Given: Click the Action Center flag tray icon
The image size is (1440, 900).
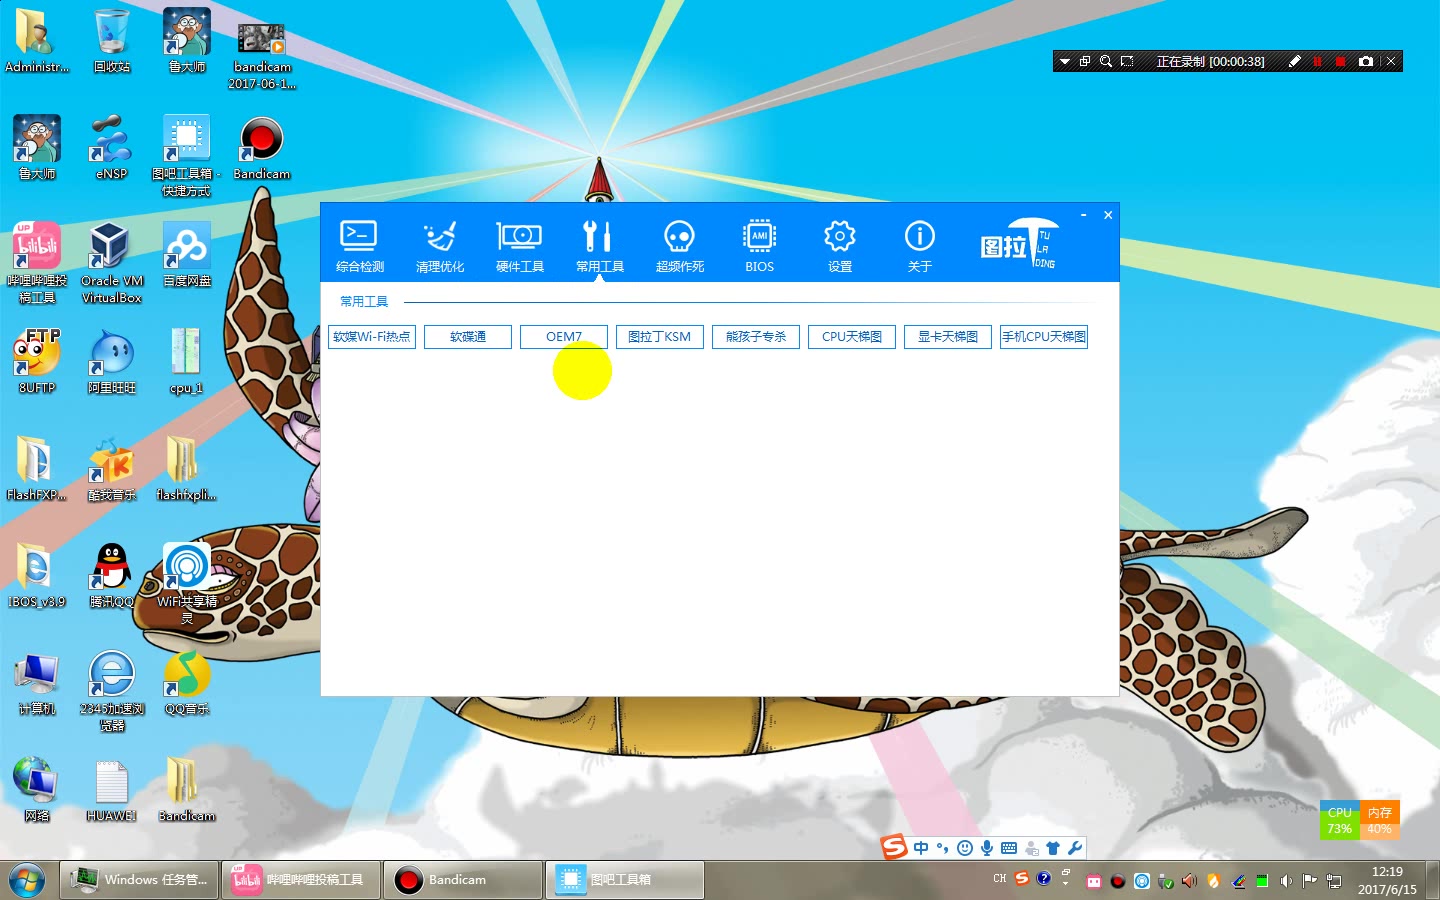Looking at the screenshot, I should click(1310, 881).
